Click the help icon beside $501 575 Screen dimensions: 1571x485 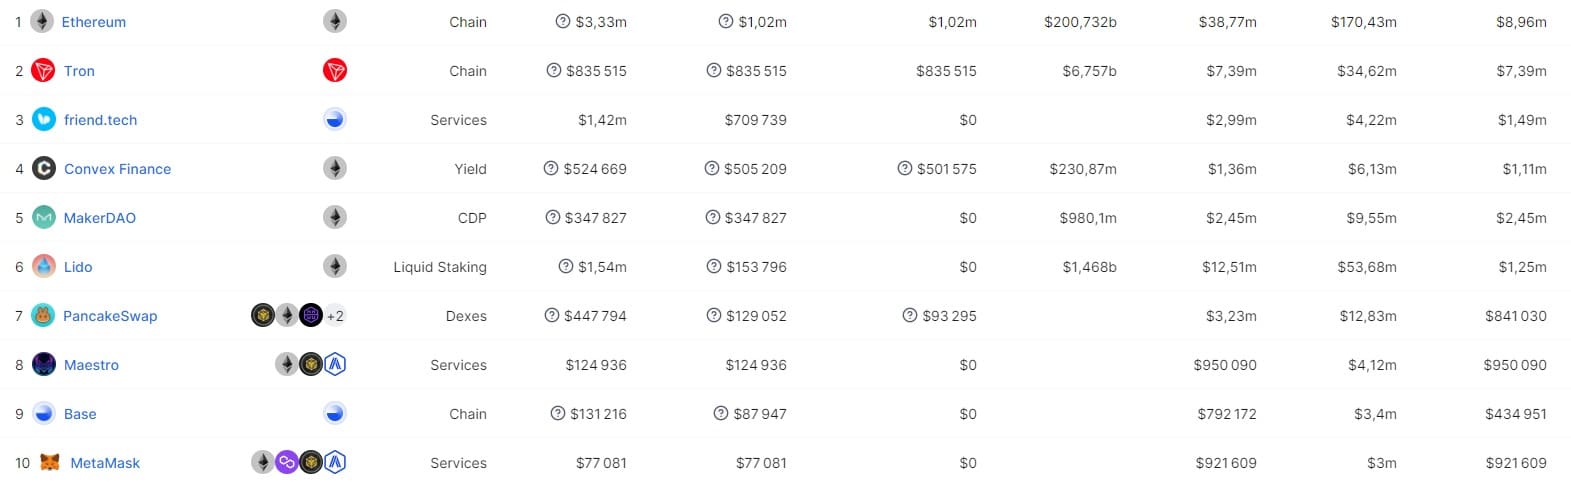[x=905, y=168]
